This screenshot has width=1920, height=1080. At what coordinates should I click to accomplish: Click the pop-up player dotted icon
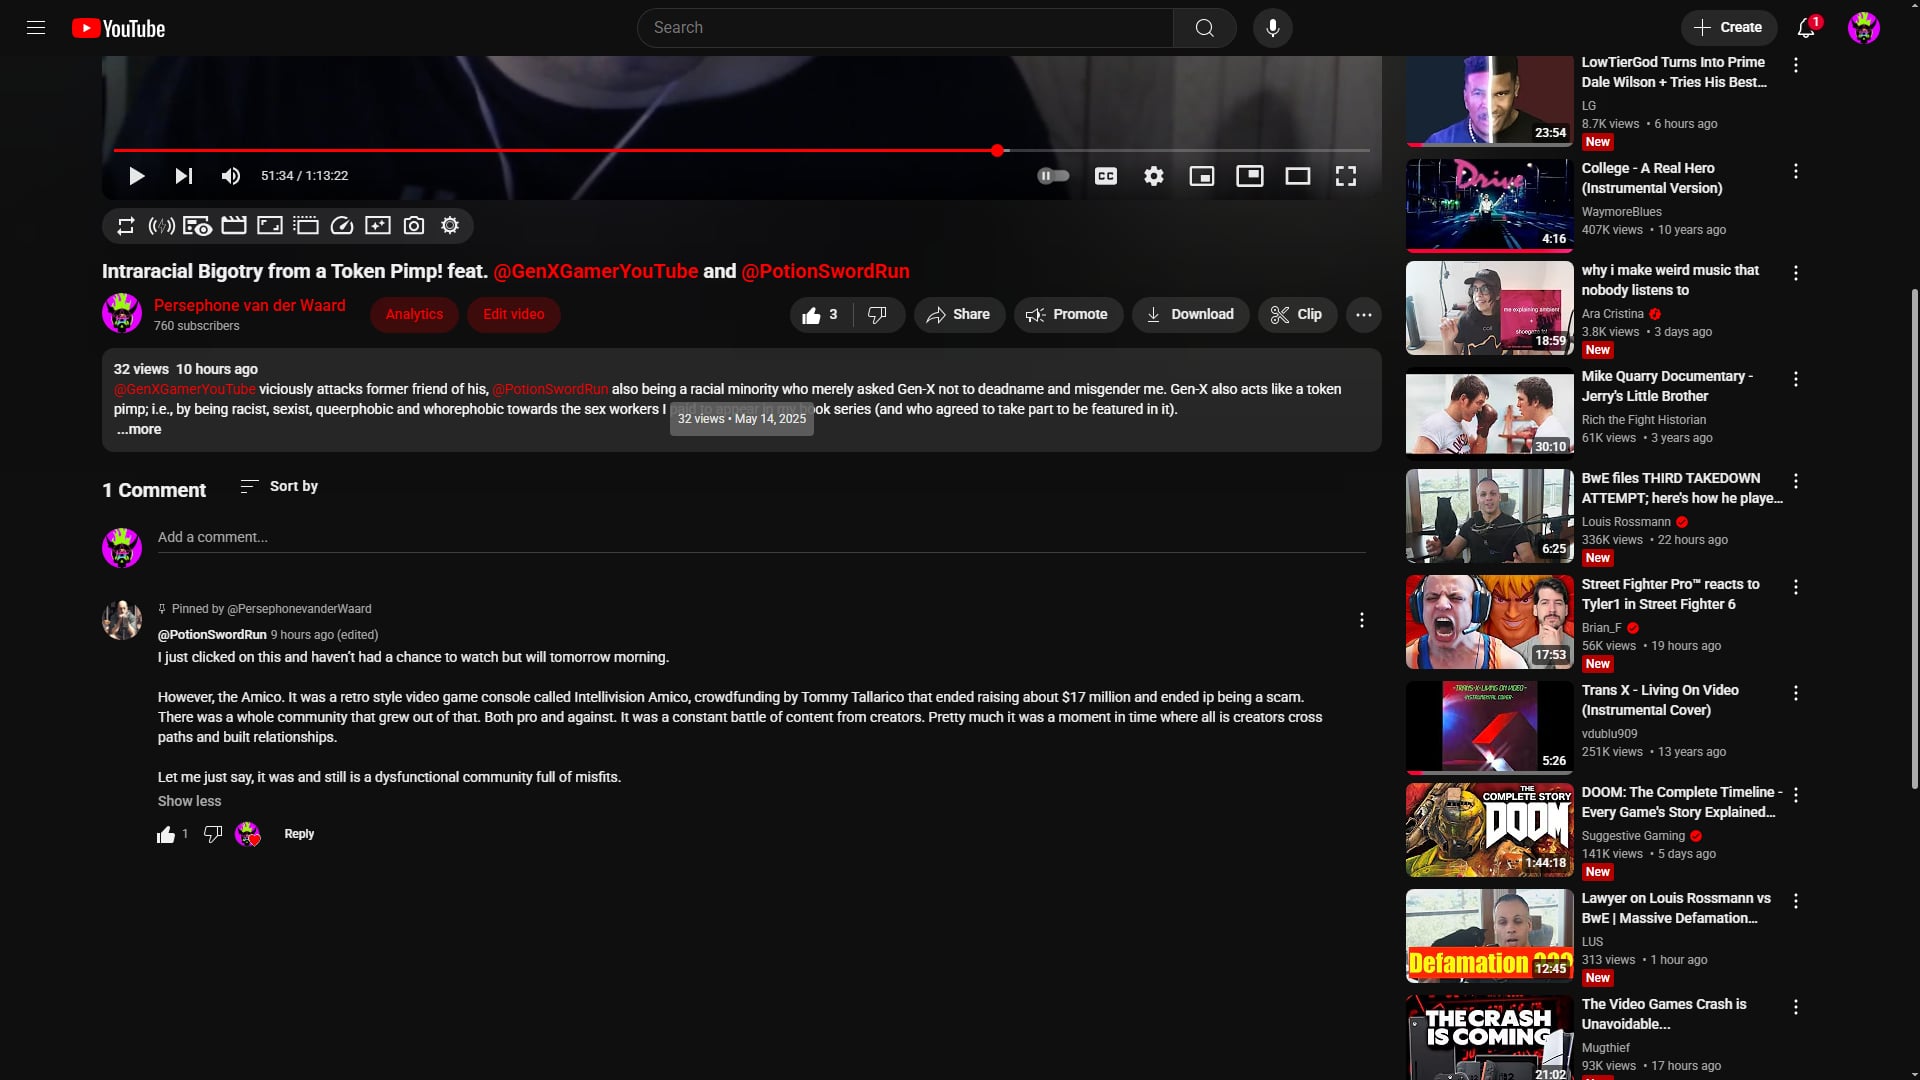[306, 226]
